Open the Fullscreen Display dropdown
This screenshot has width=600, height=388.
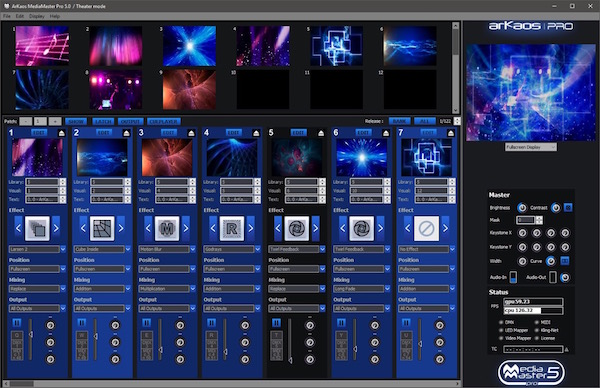click(x=530, y=147)
